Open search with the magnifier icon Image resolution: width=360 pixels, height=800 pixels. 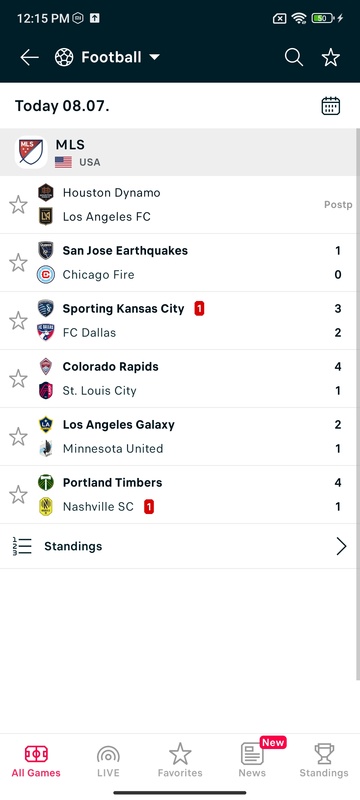click(294, 58)
